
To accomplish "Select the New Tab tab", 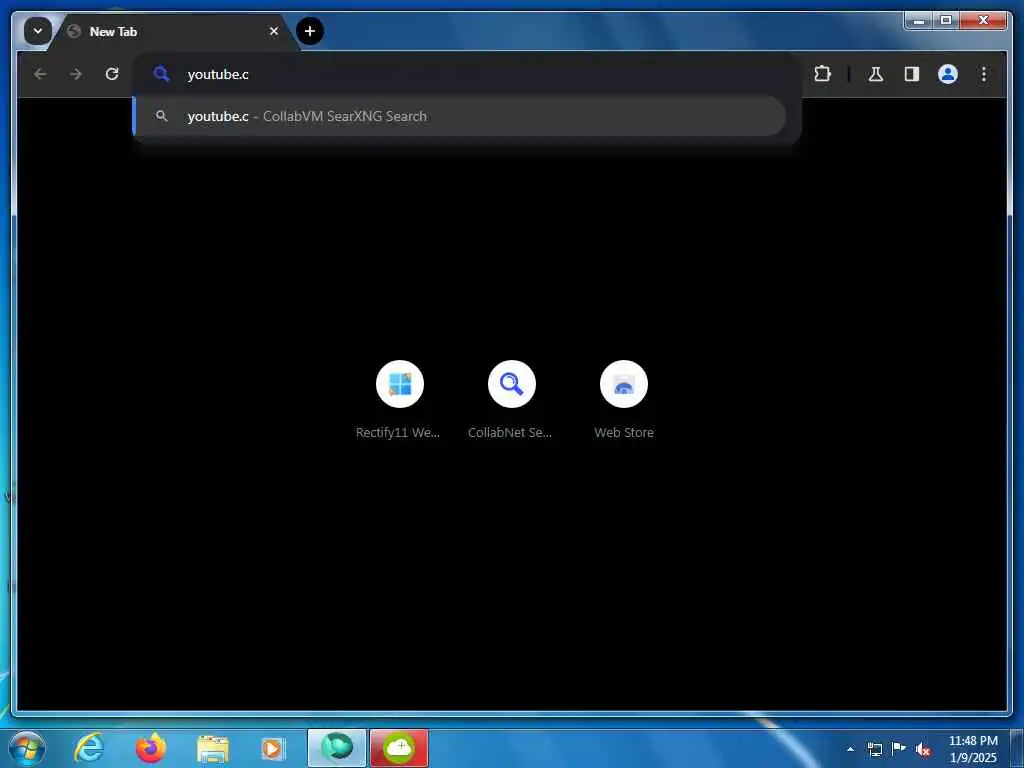I will pos(173,31).
